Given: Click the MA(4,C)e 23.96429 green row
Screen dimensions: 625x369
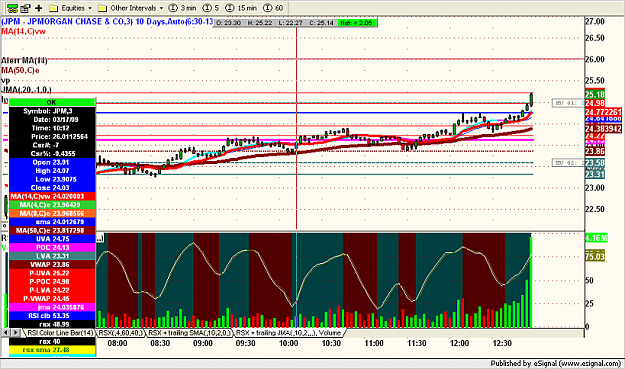Looking at the screenshot, I should (52, 205).
